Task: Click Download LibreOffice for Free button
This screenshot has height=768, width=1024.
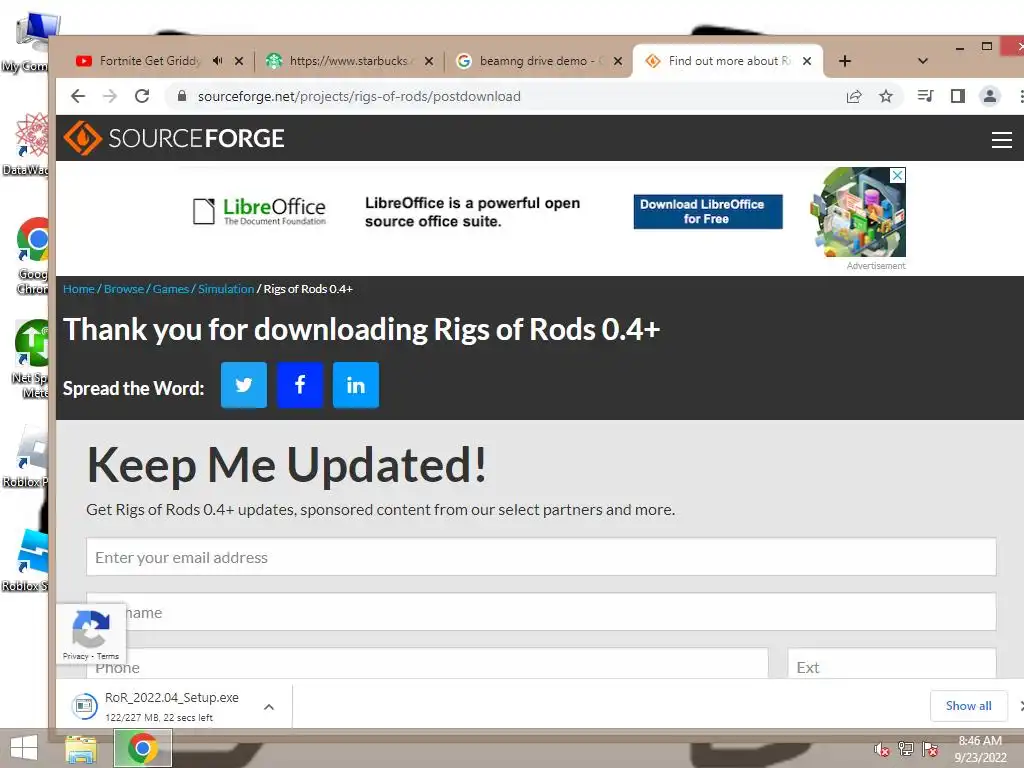Action: coord(708,212)
